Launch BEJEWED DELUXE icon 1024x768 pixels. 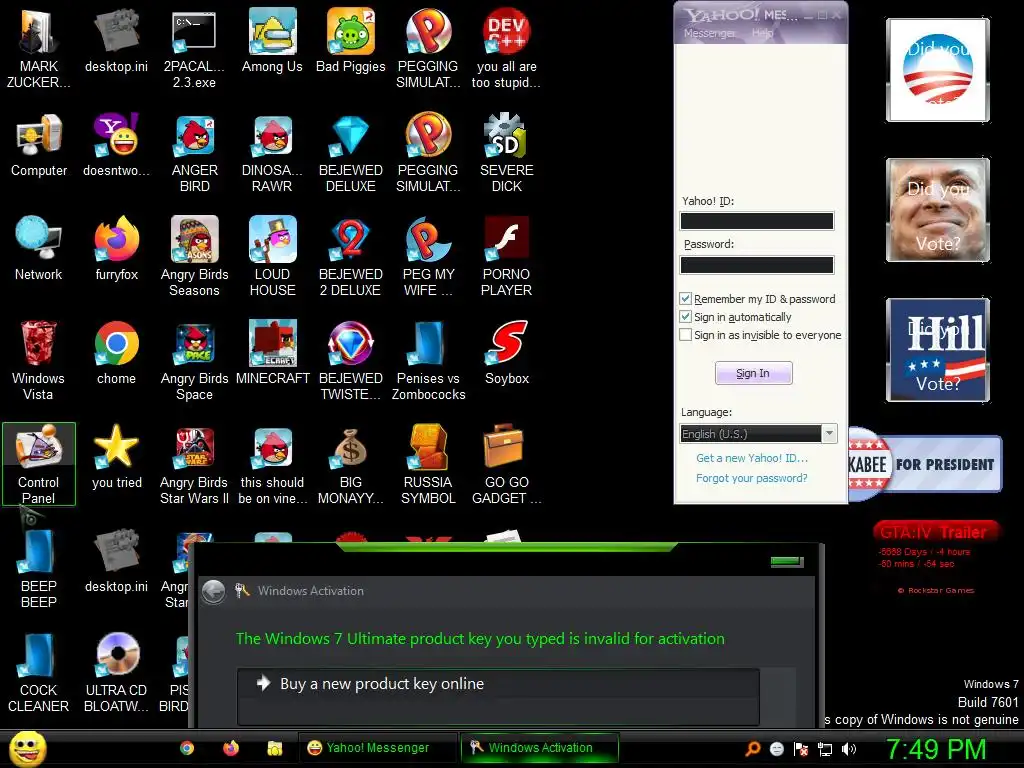point(351,153)
